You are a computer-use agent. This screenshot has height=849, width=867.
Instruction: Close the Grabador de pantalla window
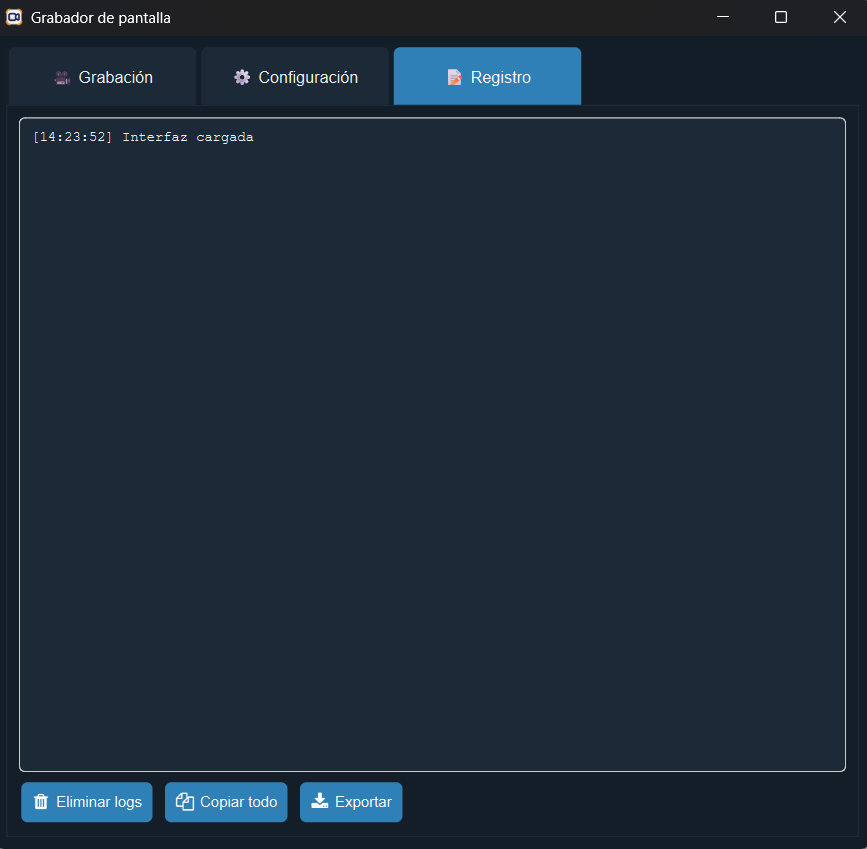(839, 17)
